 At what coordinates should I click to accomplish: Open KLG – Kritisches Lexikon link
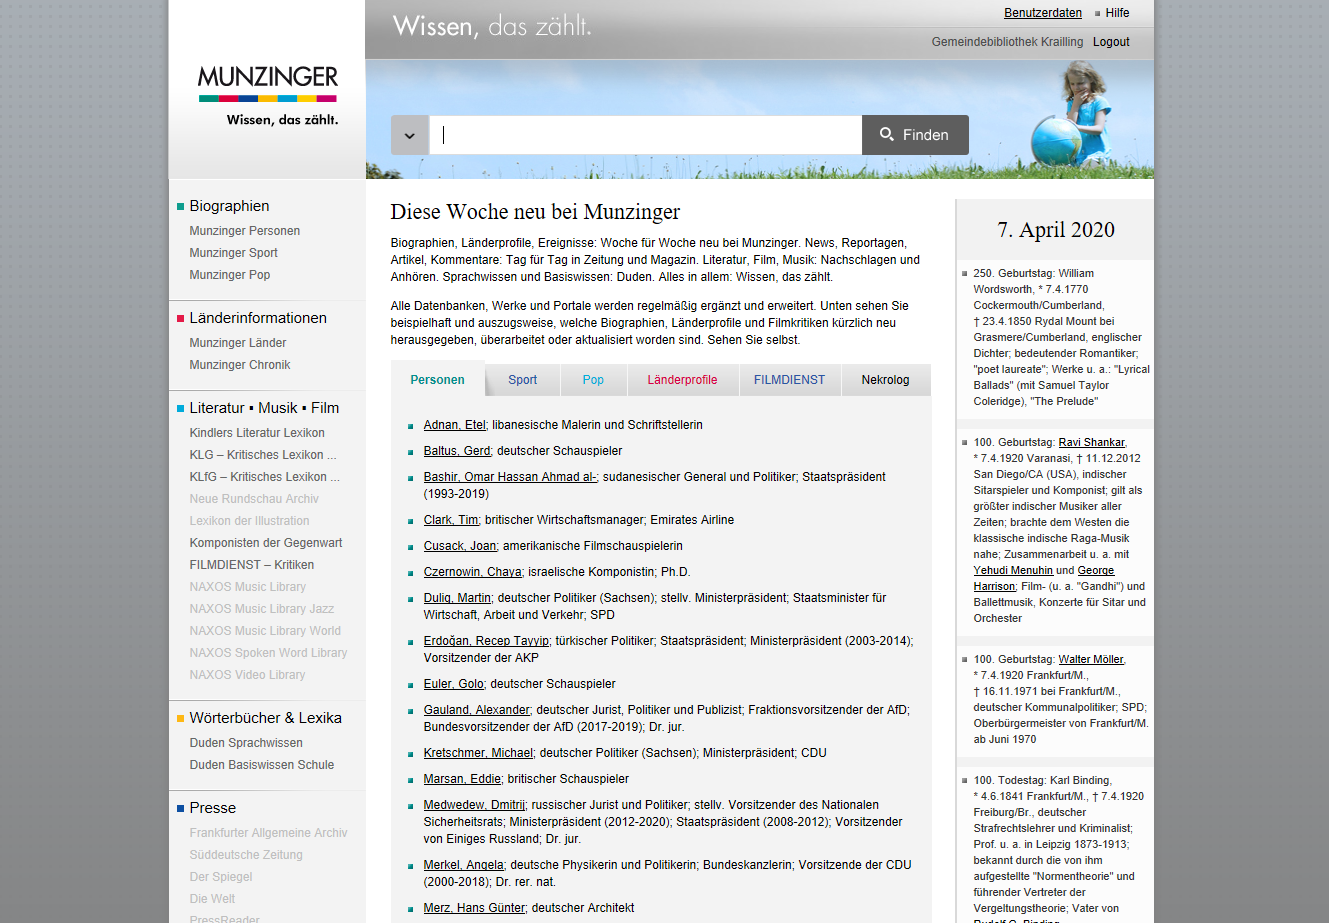pos(263,455)
